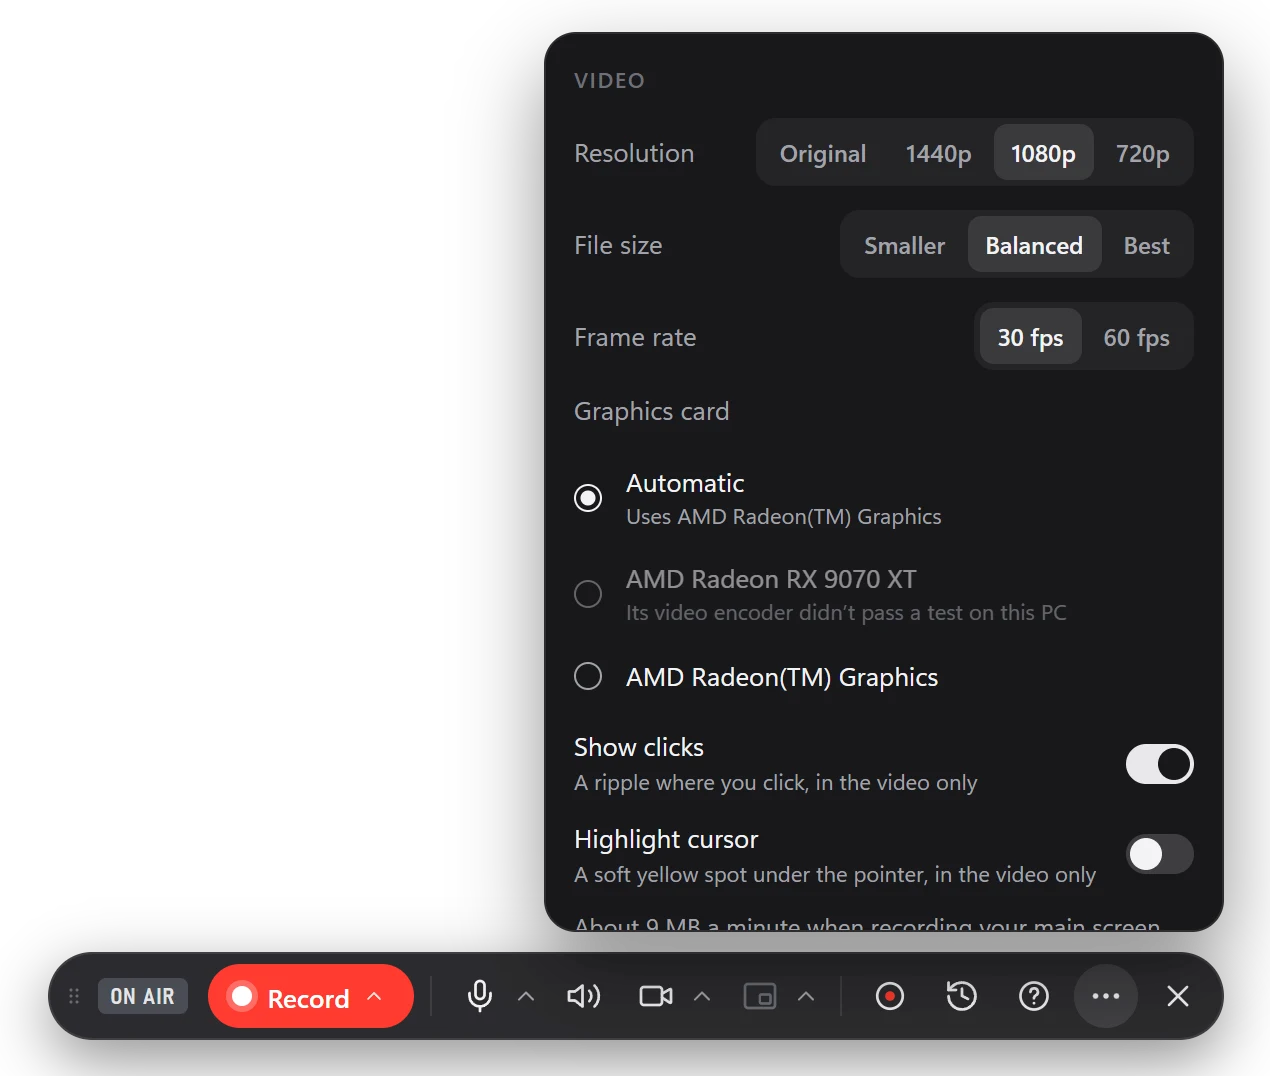Click 'A ripple where you click' description
The height and width of the screenshot is (1076, 1270).
tap(776, 782)
